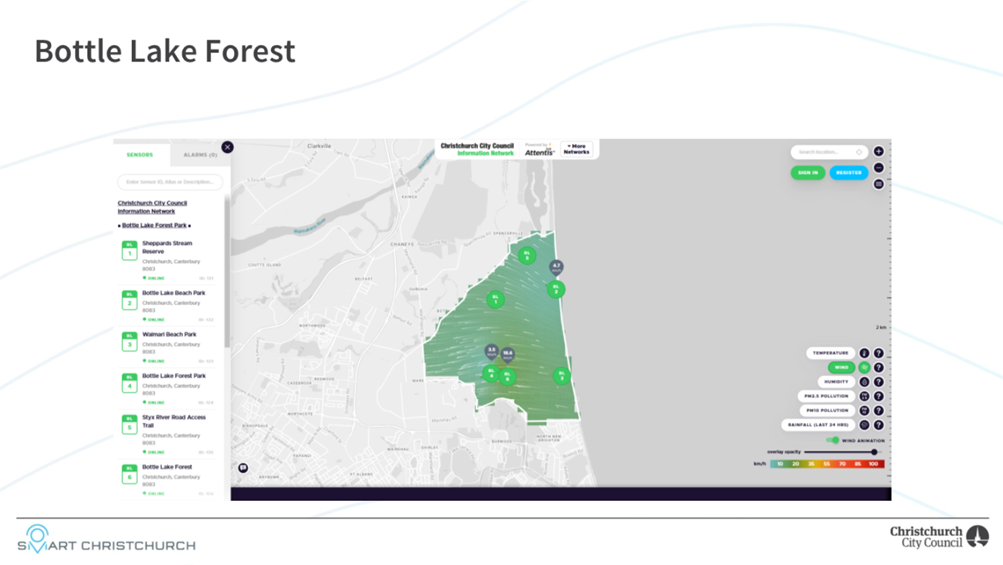This screenshot has width=1003, height=565.
Task: Toggle the Wind Animation switch
Action: [x=833, y=440]
